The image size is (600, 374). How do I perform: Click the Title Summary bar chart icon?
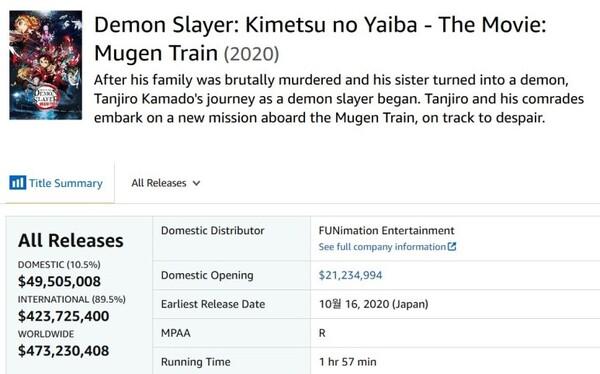click(x=18, y=183)
